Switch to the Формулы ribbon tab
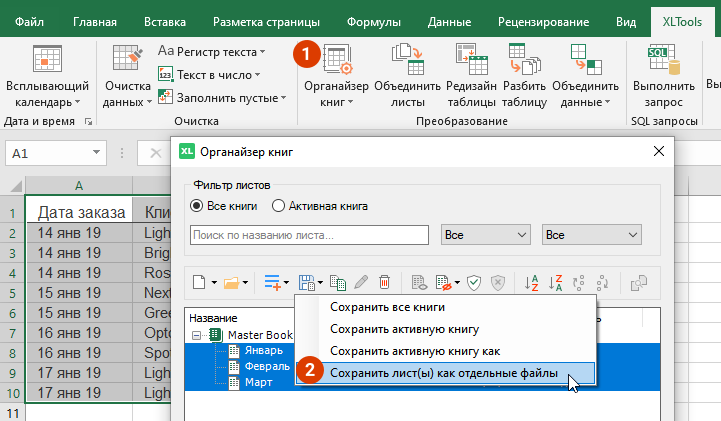Image resolution: width=721 pixels, height=421 pixels. 374,21
